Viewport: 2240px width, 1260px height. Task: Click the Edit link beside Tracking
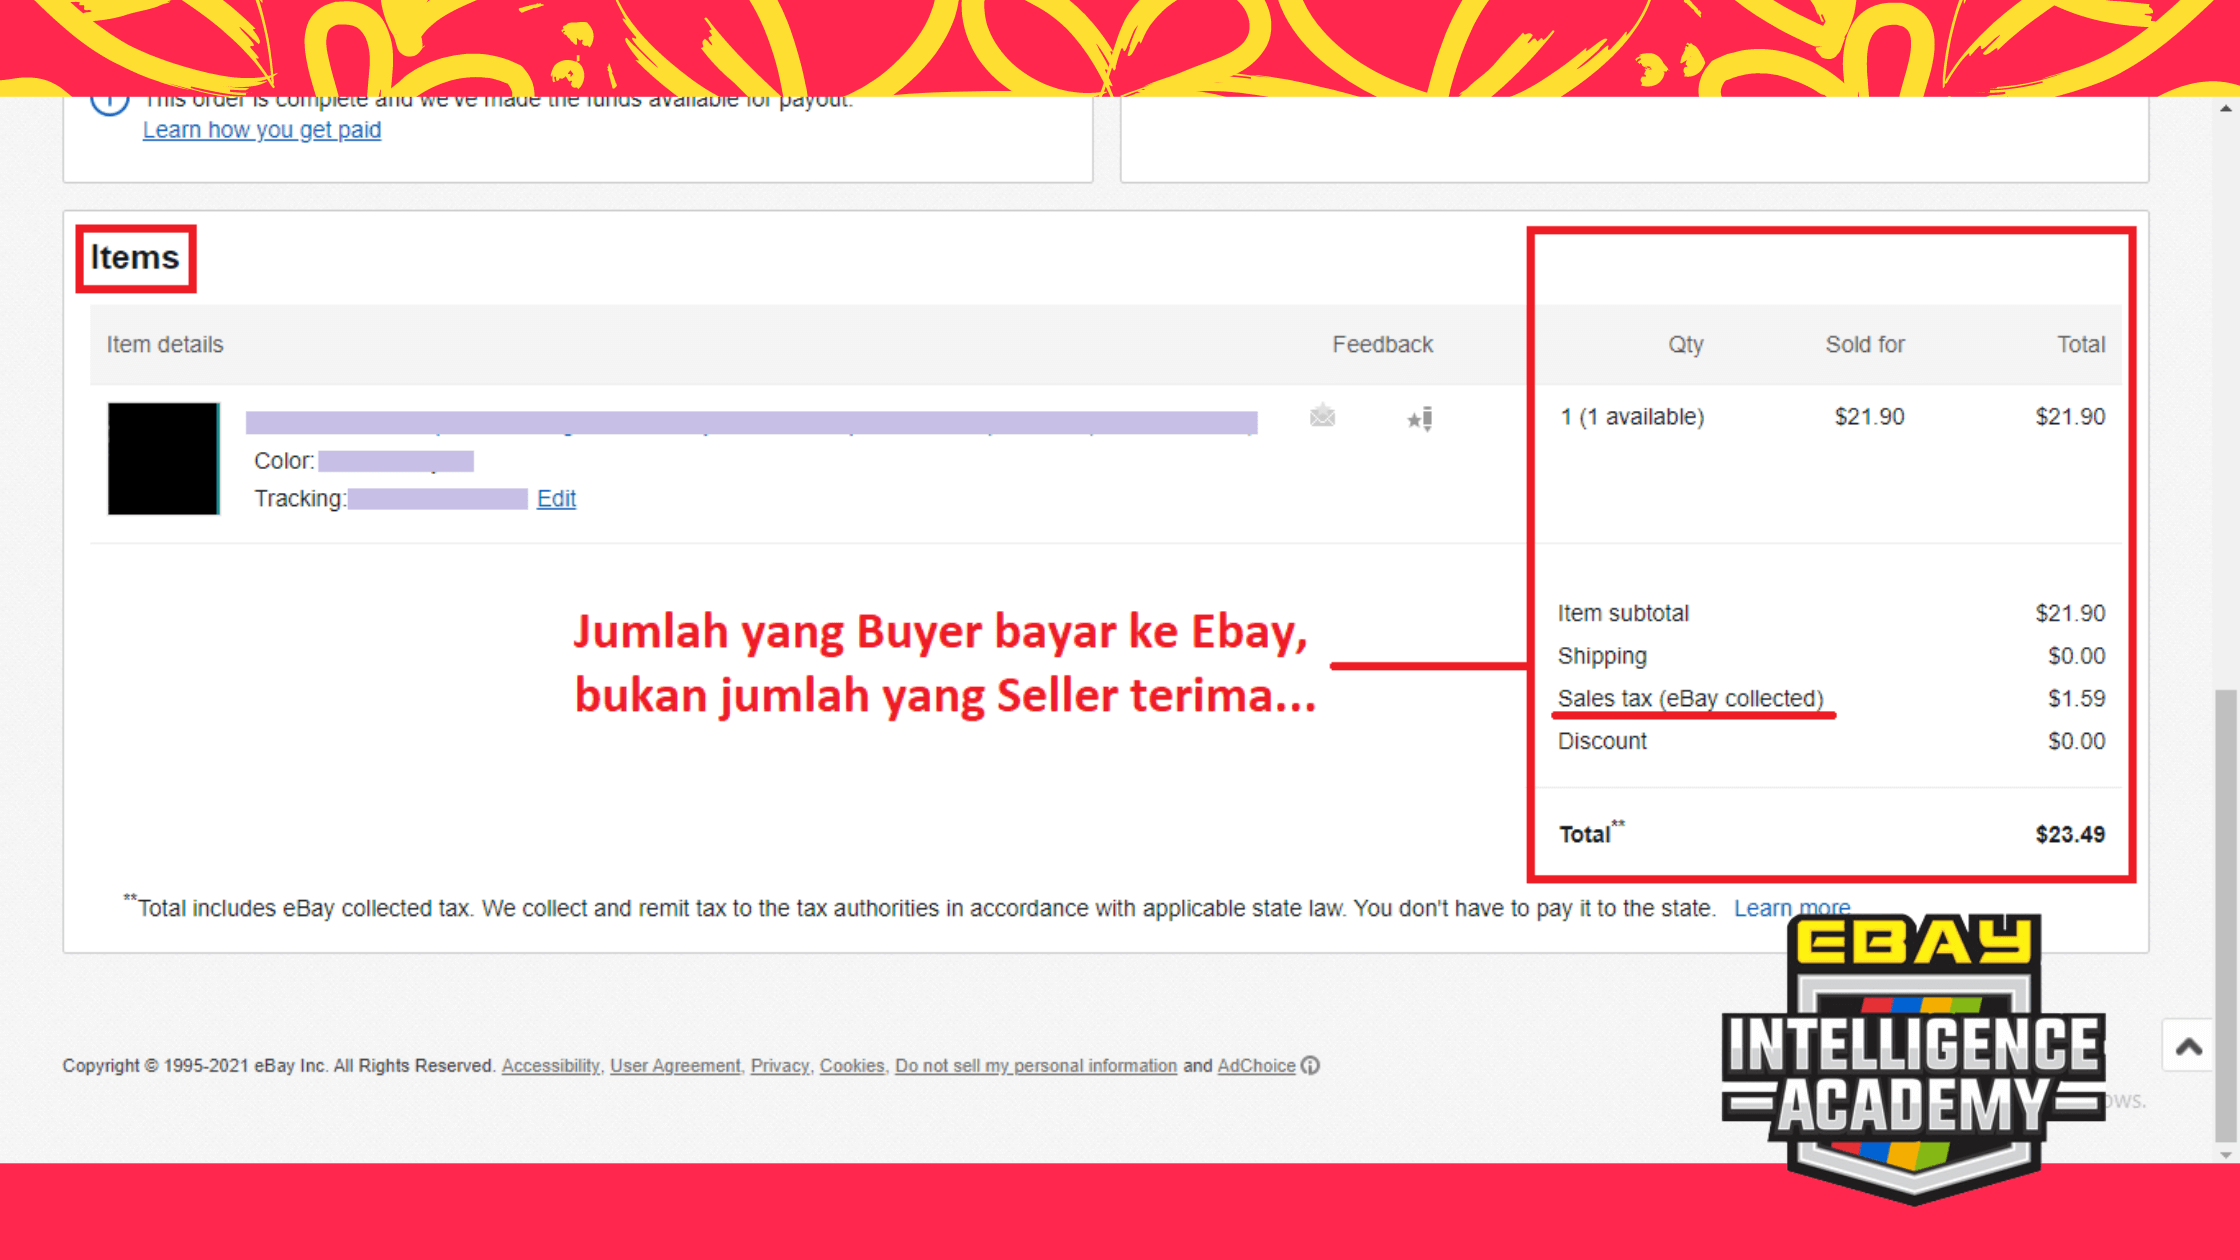pos(556,499)
